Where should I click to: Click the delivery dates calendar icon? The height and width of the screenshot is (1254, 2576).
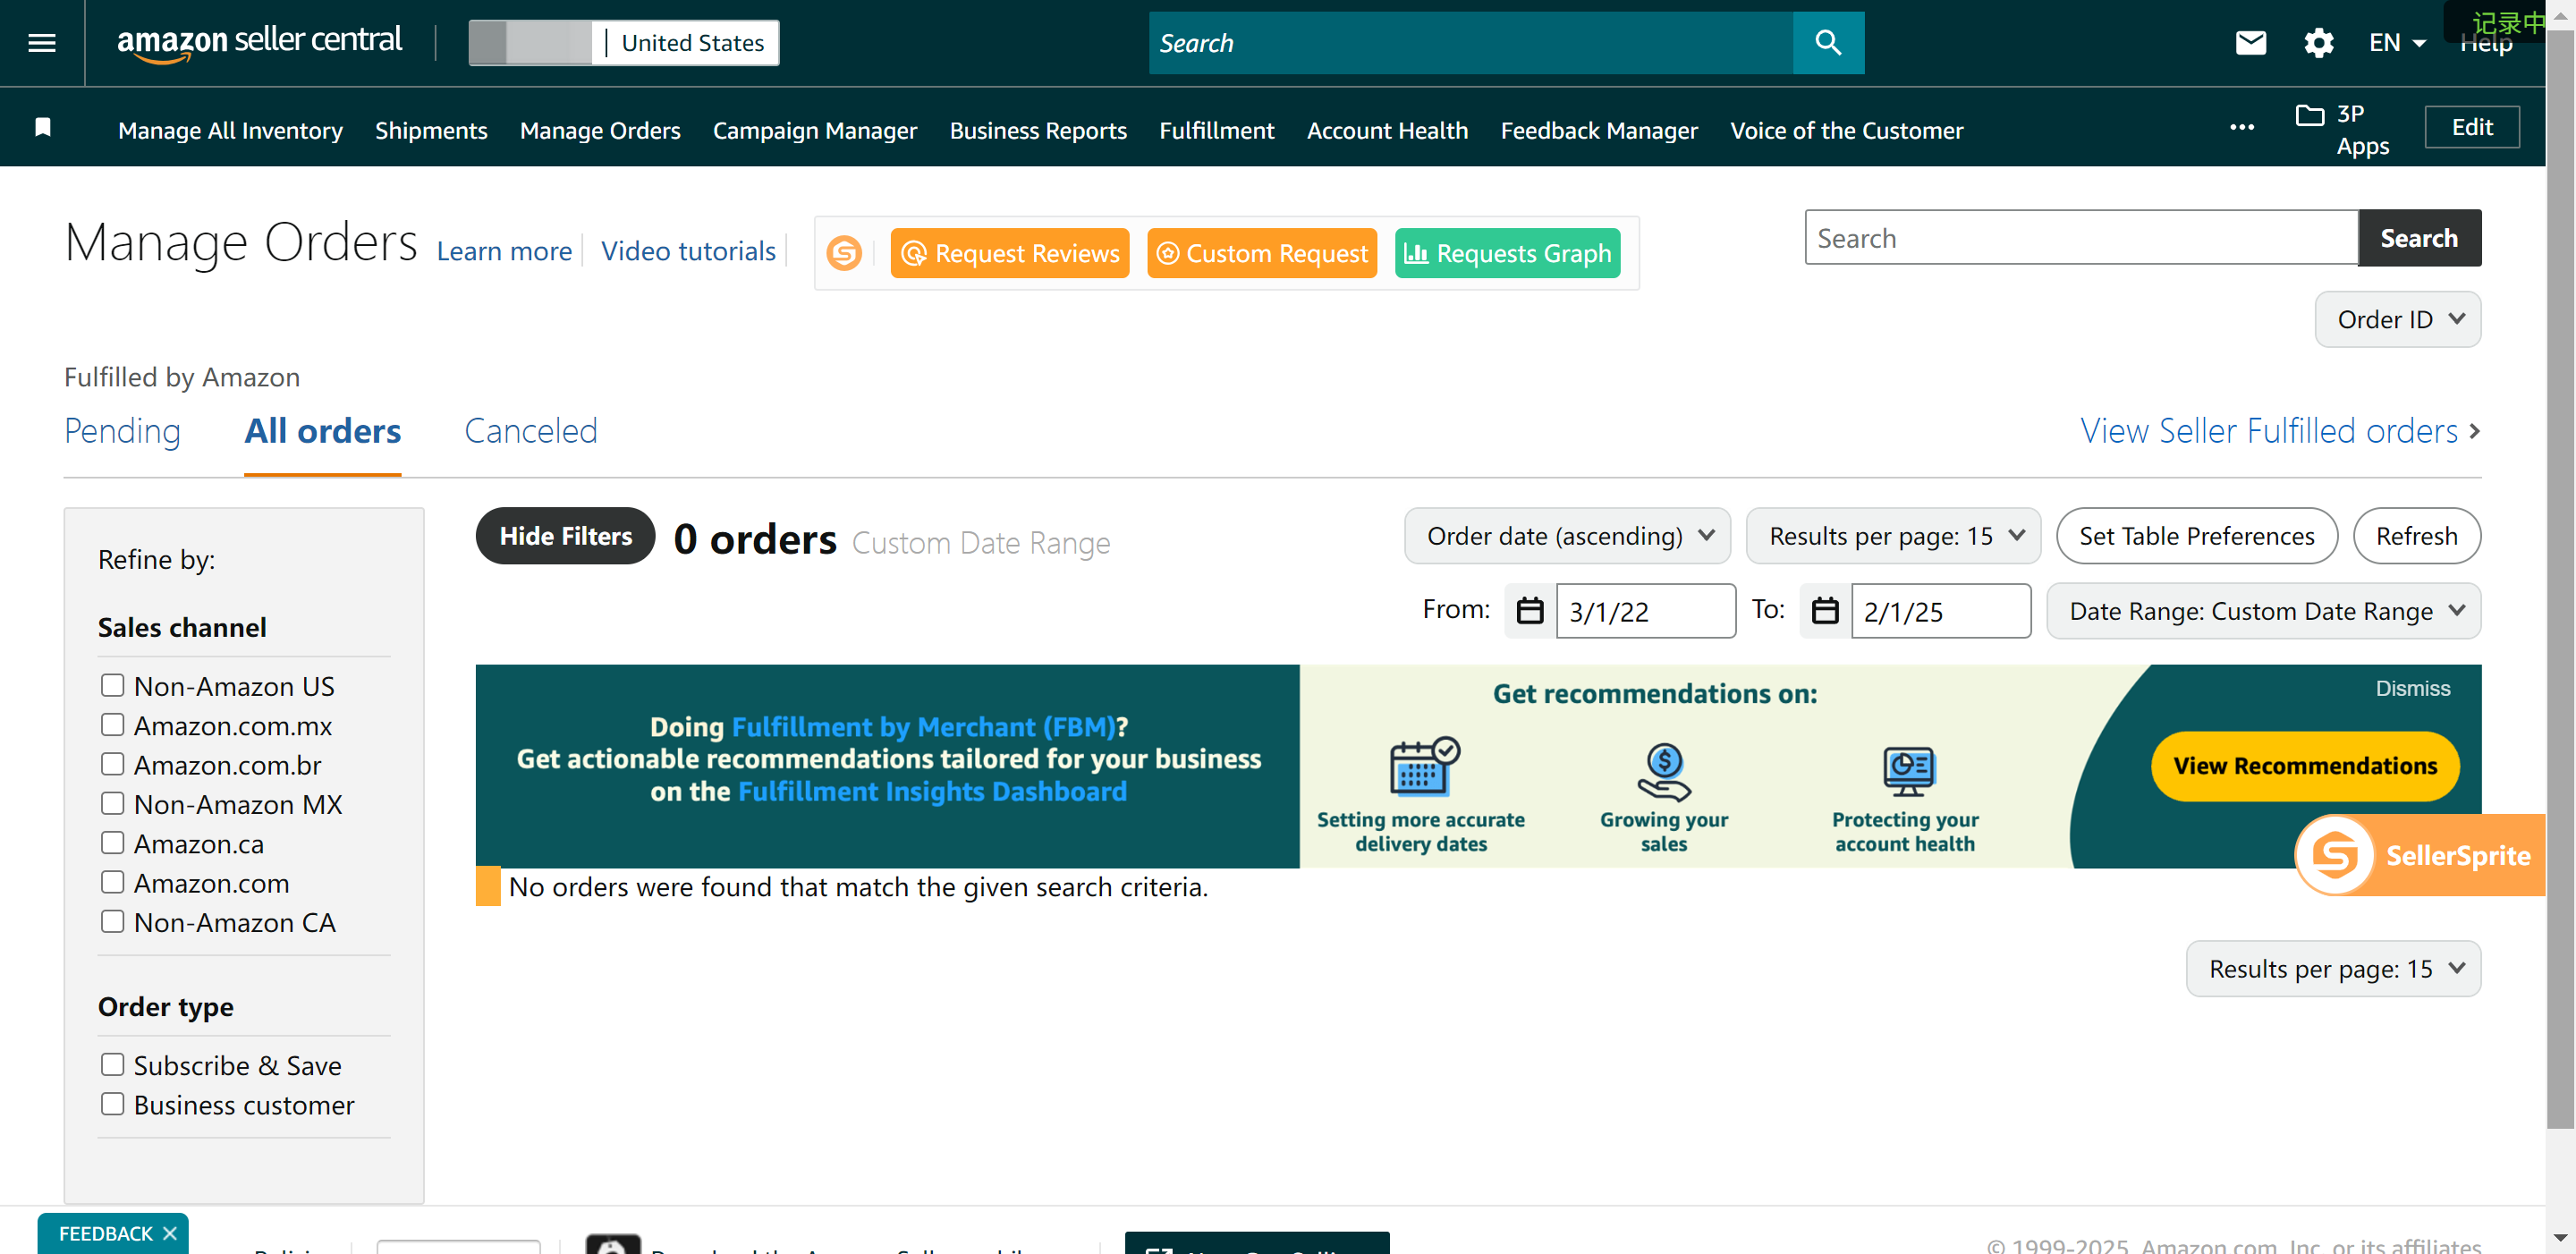pyautogui.click(x=1424, y=767)
